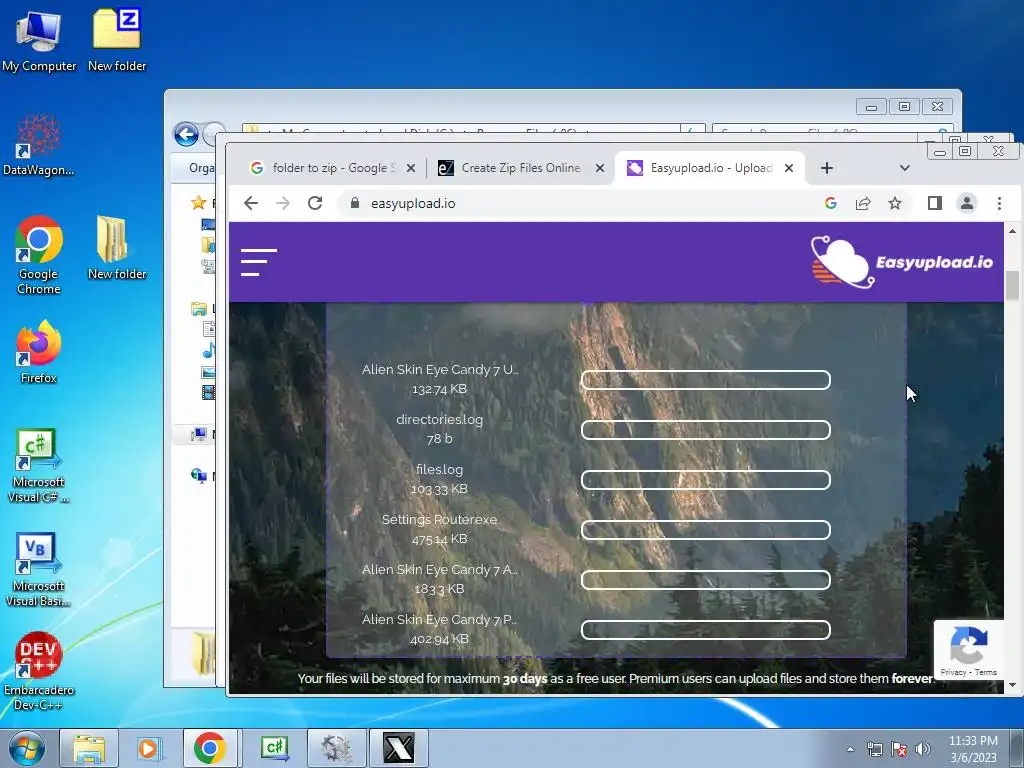Open the Google Chrome desktop shortcut
This screenshot has width=1024, height=768.
pos(39,255)
